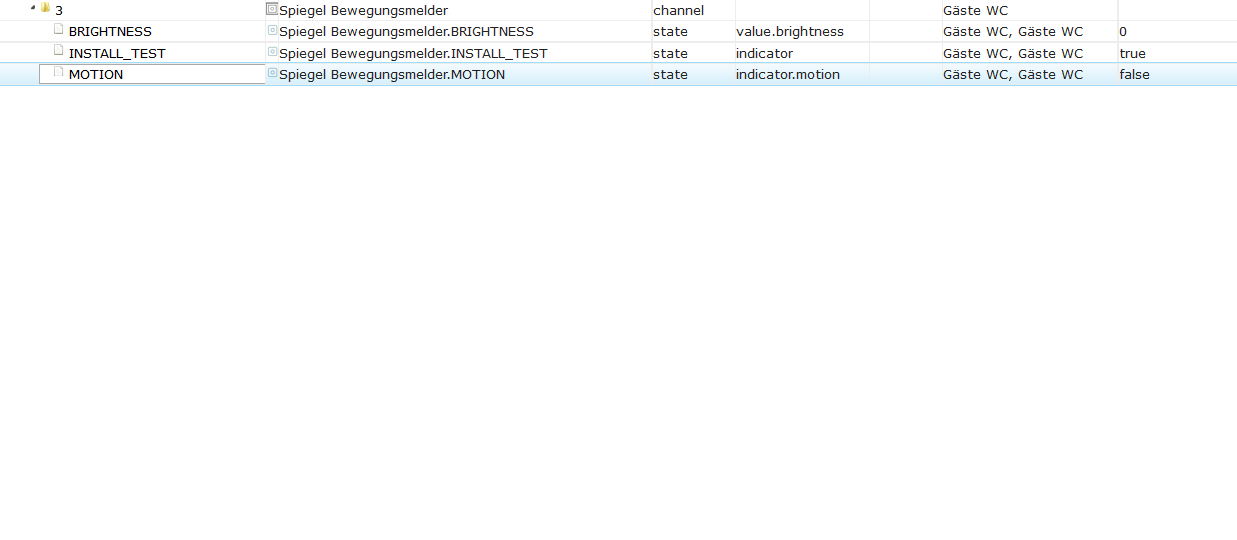This screenshot has width=1237, height=540.
Task: Click the name Spiegel Bewegungsmelder.INSTALL_TEST
Action: 413,53
